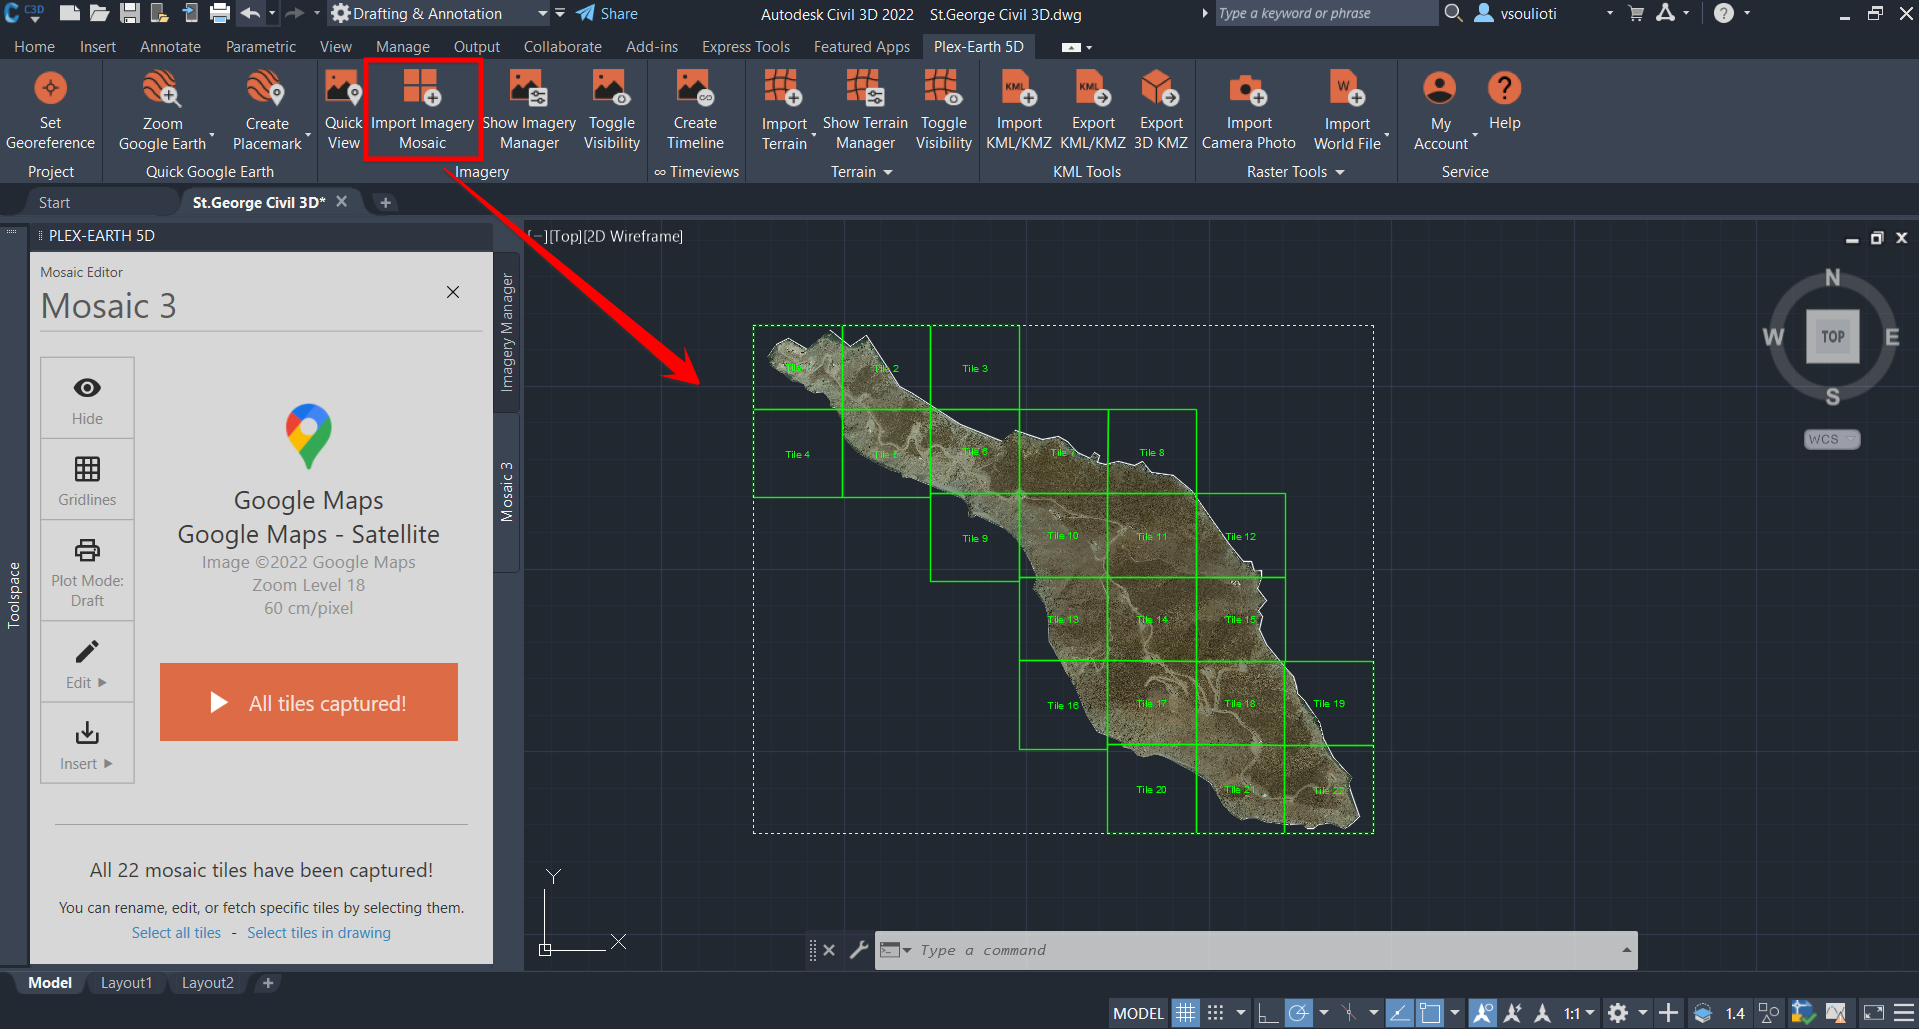Click Import Camera Photo tool

tap(1249, 111)
